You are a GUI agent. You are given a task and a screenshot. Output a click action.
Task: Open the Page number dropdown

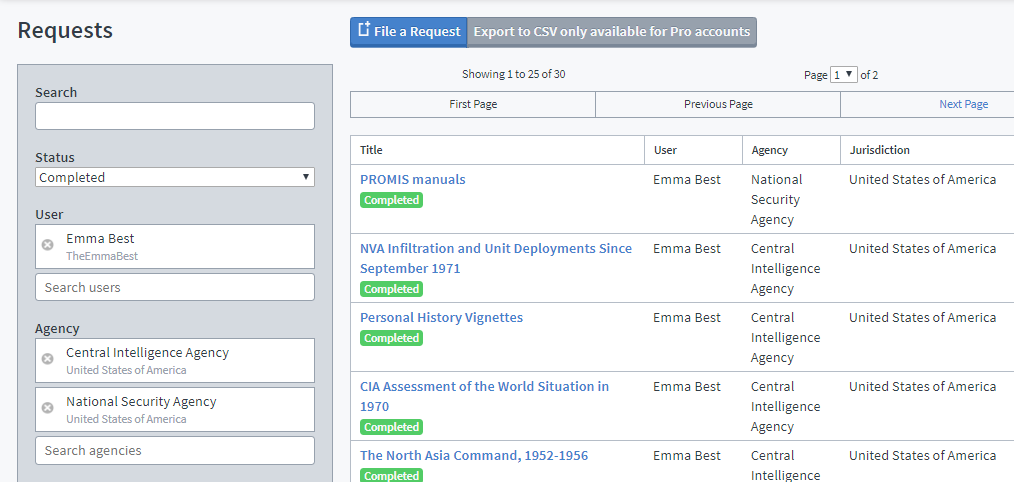[x=844, y=74]
